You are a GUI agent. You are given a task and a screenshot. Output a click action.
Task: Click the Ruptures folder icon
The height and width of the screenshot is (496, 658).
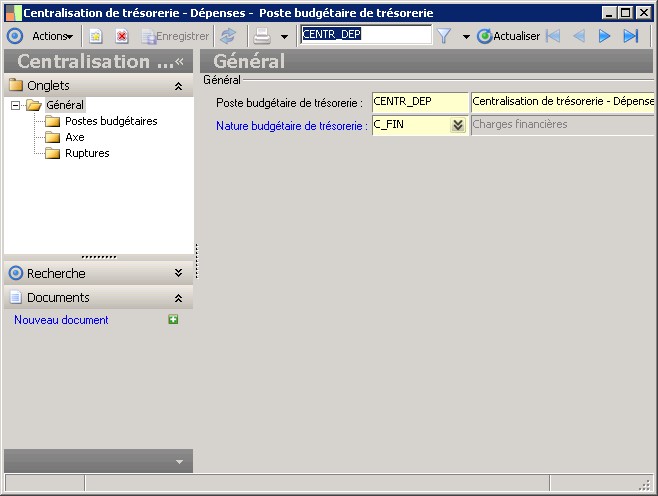[x=52, y=153]
